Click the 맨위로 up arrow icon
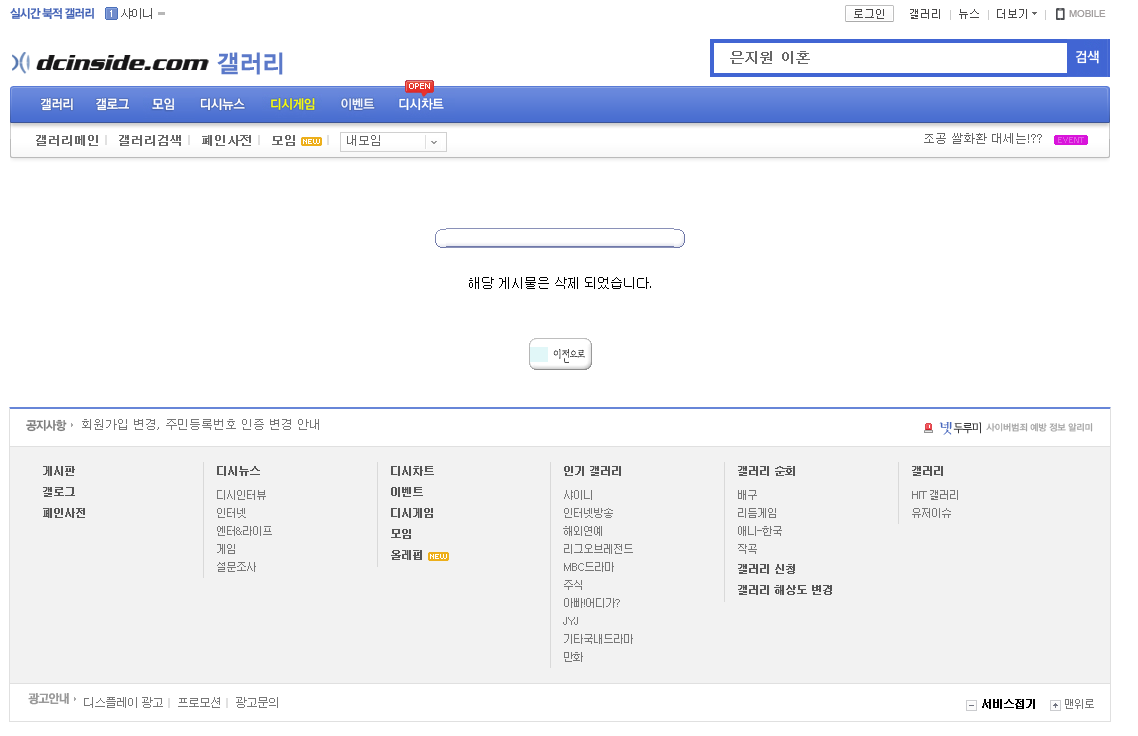The height and width of the screenshot is (736, 1138). click(1055, 706)
